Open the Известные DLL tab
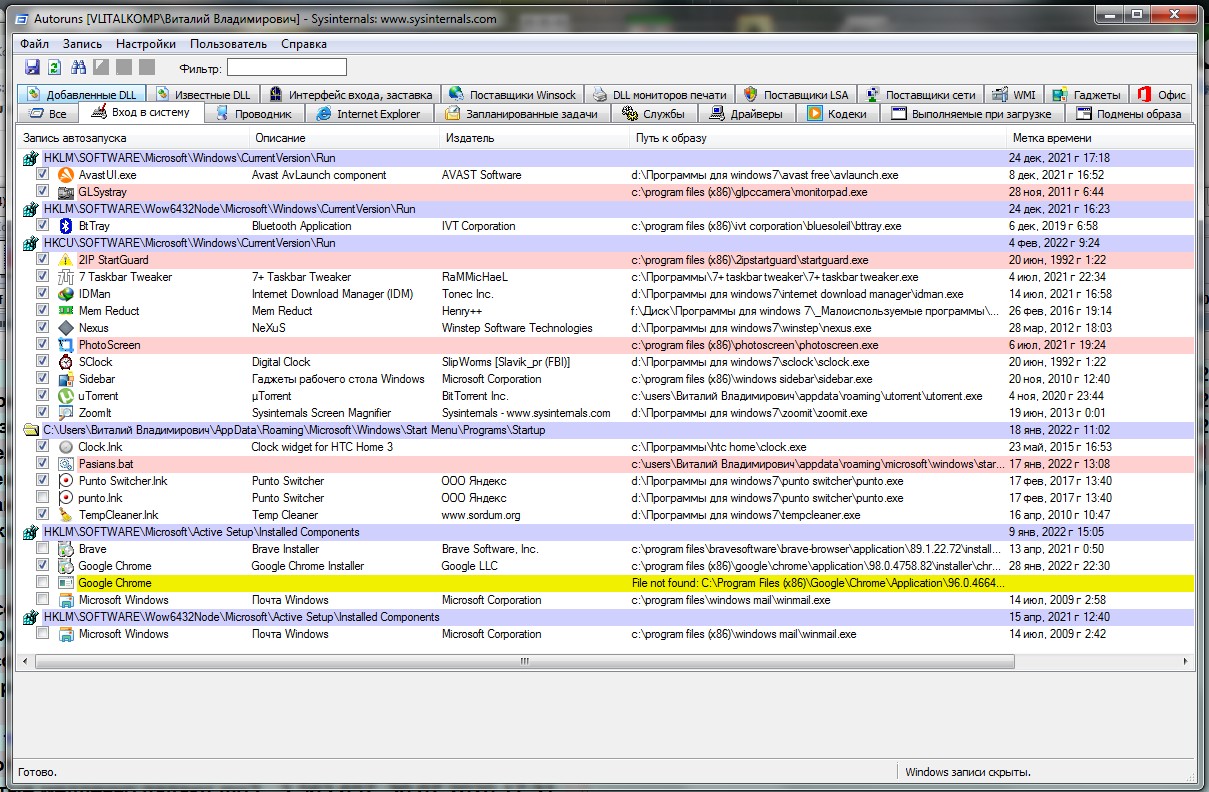Screen dimensions: 1209x792 tap(204, 95)
